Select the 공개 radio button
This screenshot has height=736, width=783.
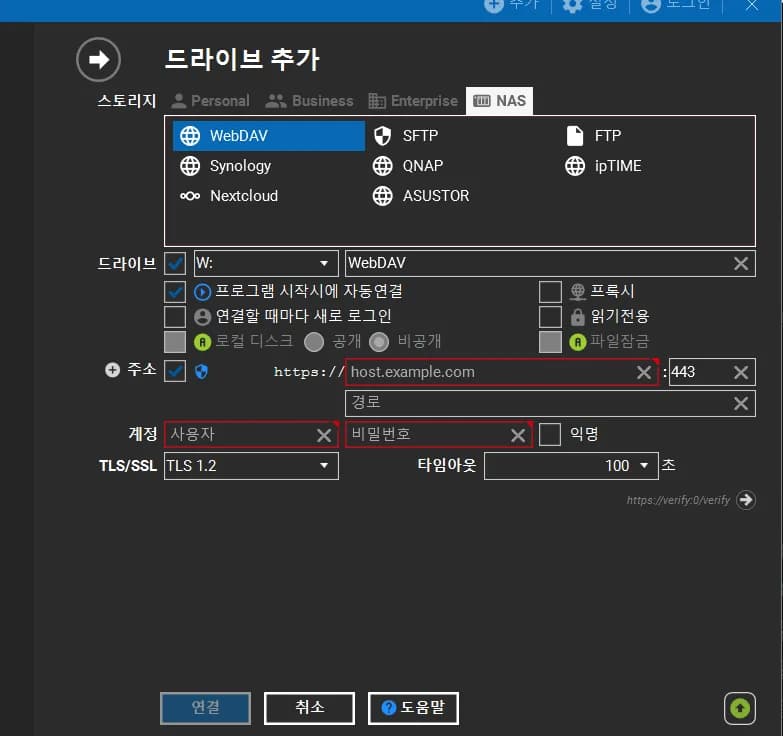(314, 342)
